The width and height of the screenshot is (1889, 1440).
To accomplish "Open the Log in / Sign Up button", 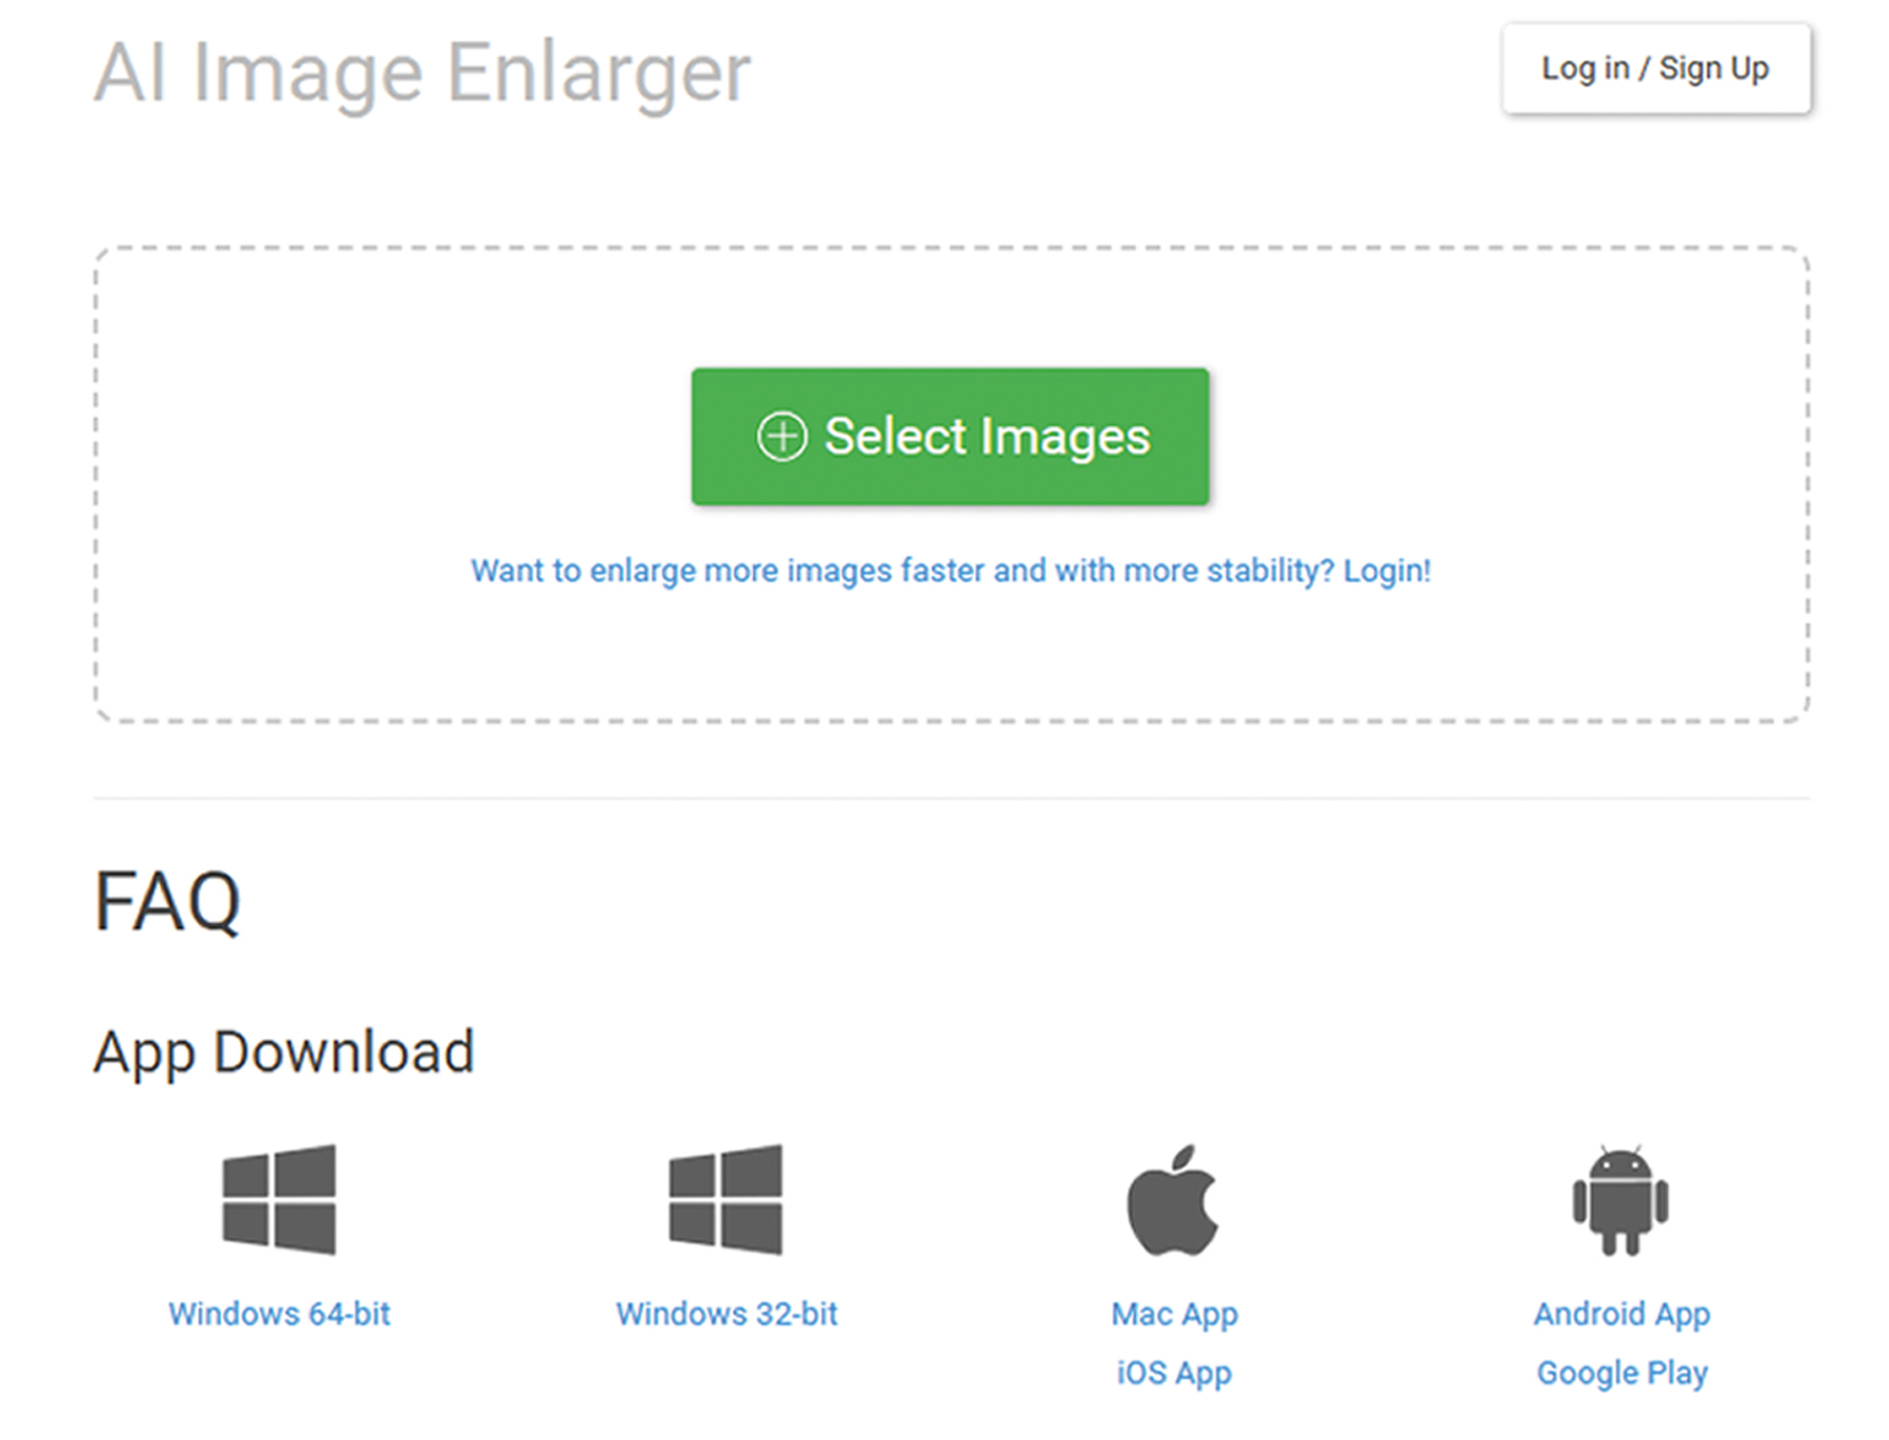I will (1655, 68).
